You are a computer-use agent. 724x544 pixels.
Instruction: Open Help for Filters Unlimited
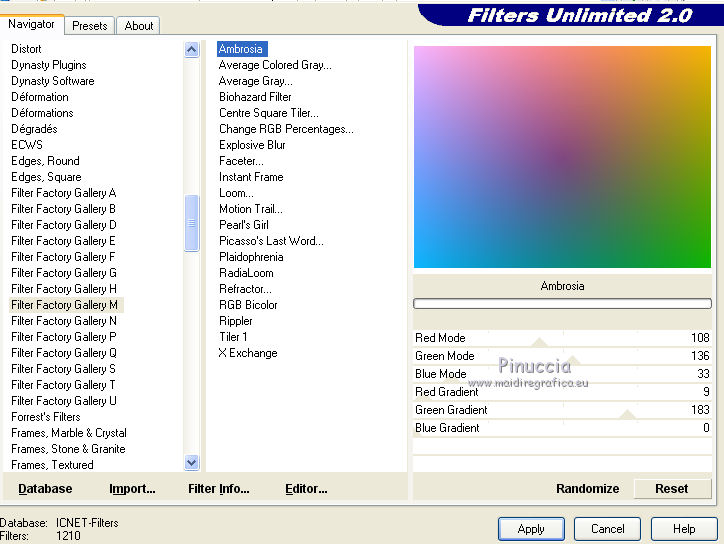[684, 529]
